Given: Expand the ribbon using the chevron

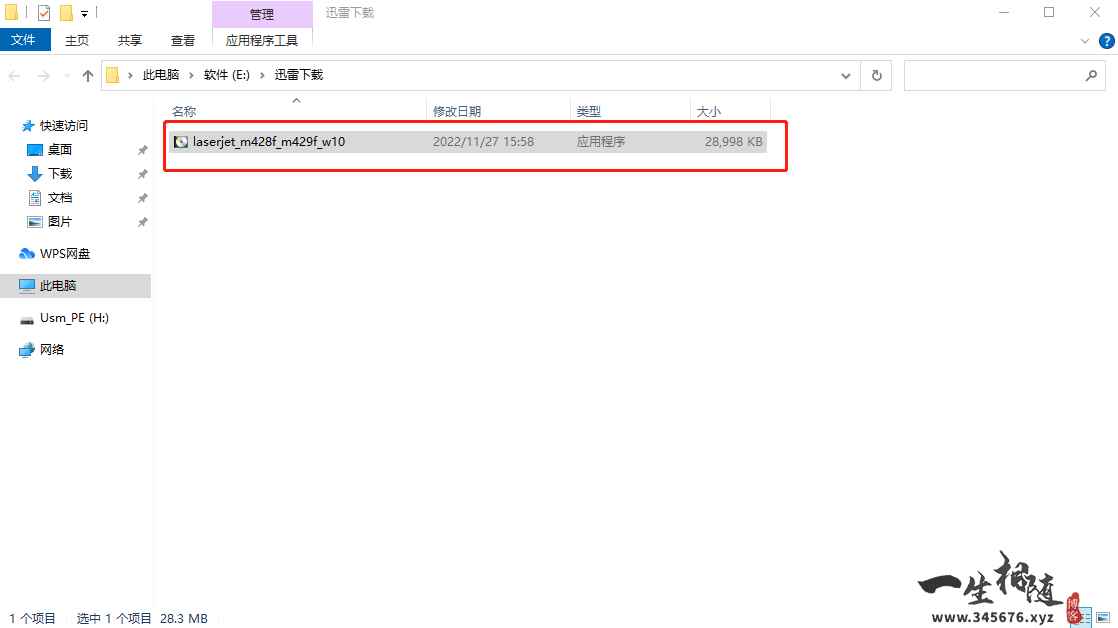Looking at the screenshot, I should tap(1087, 41).
